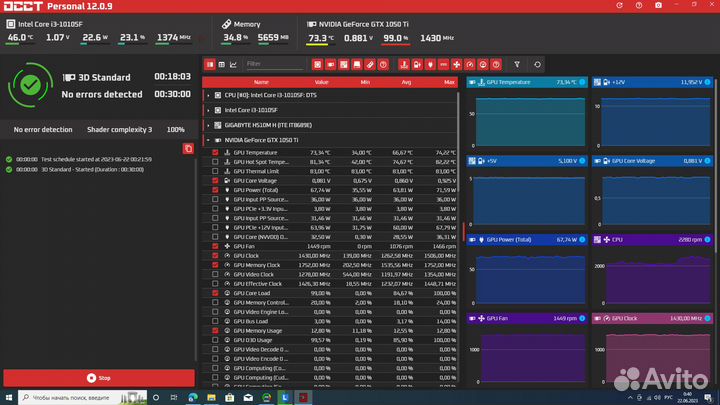This screenshot has height=405, width=720.
Task: Open Microsoft Edge from the taskbar
Action: tap(193, 397)
